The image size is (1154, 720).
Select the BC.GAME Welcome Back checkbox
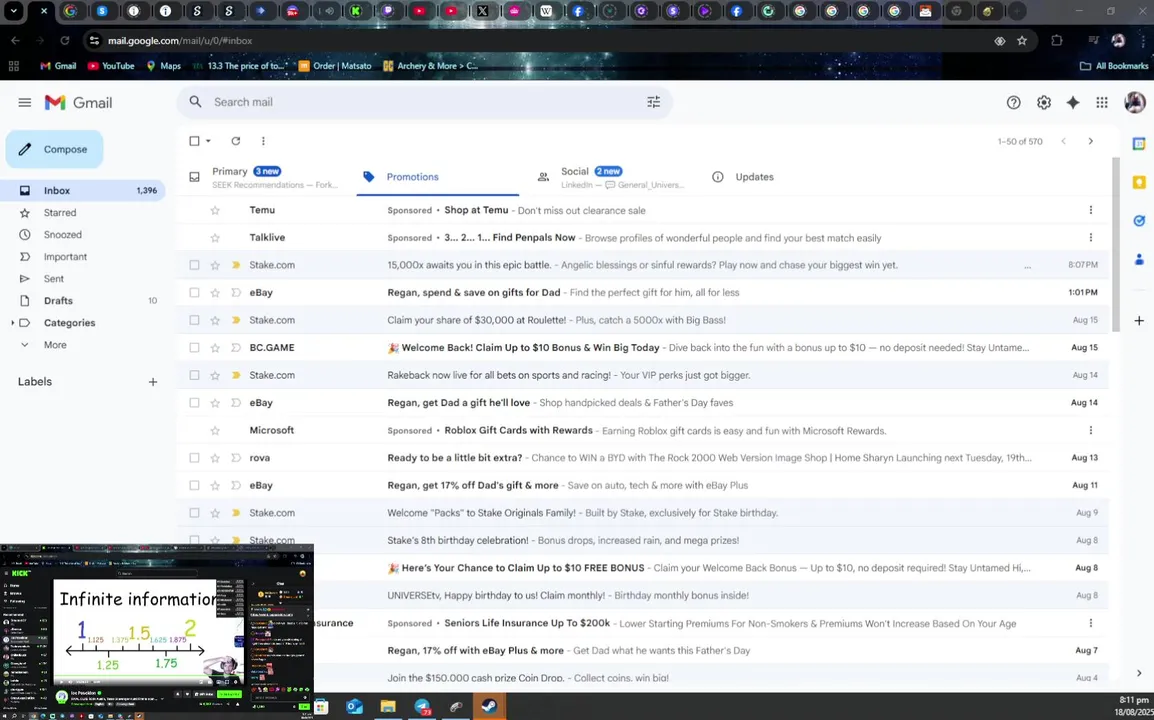[194, 347]
